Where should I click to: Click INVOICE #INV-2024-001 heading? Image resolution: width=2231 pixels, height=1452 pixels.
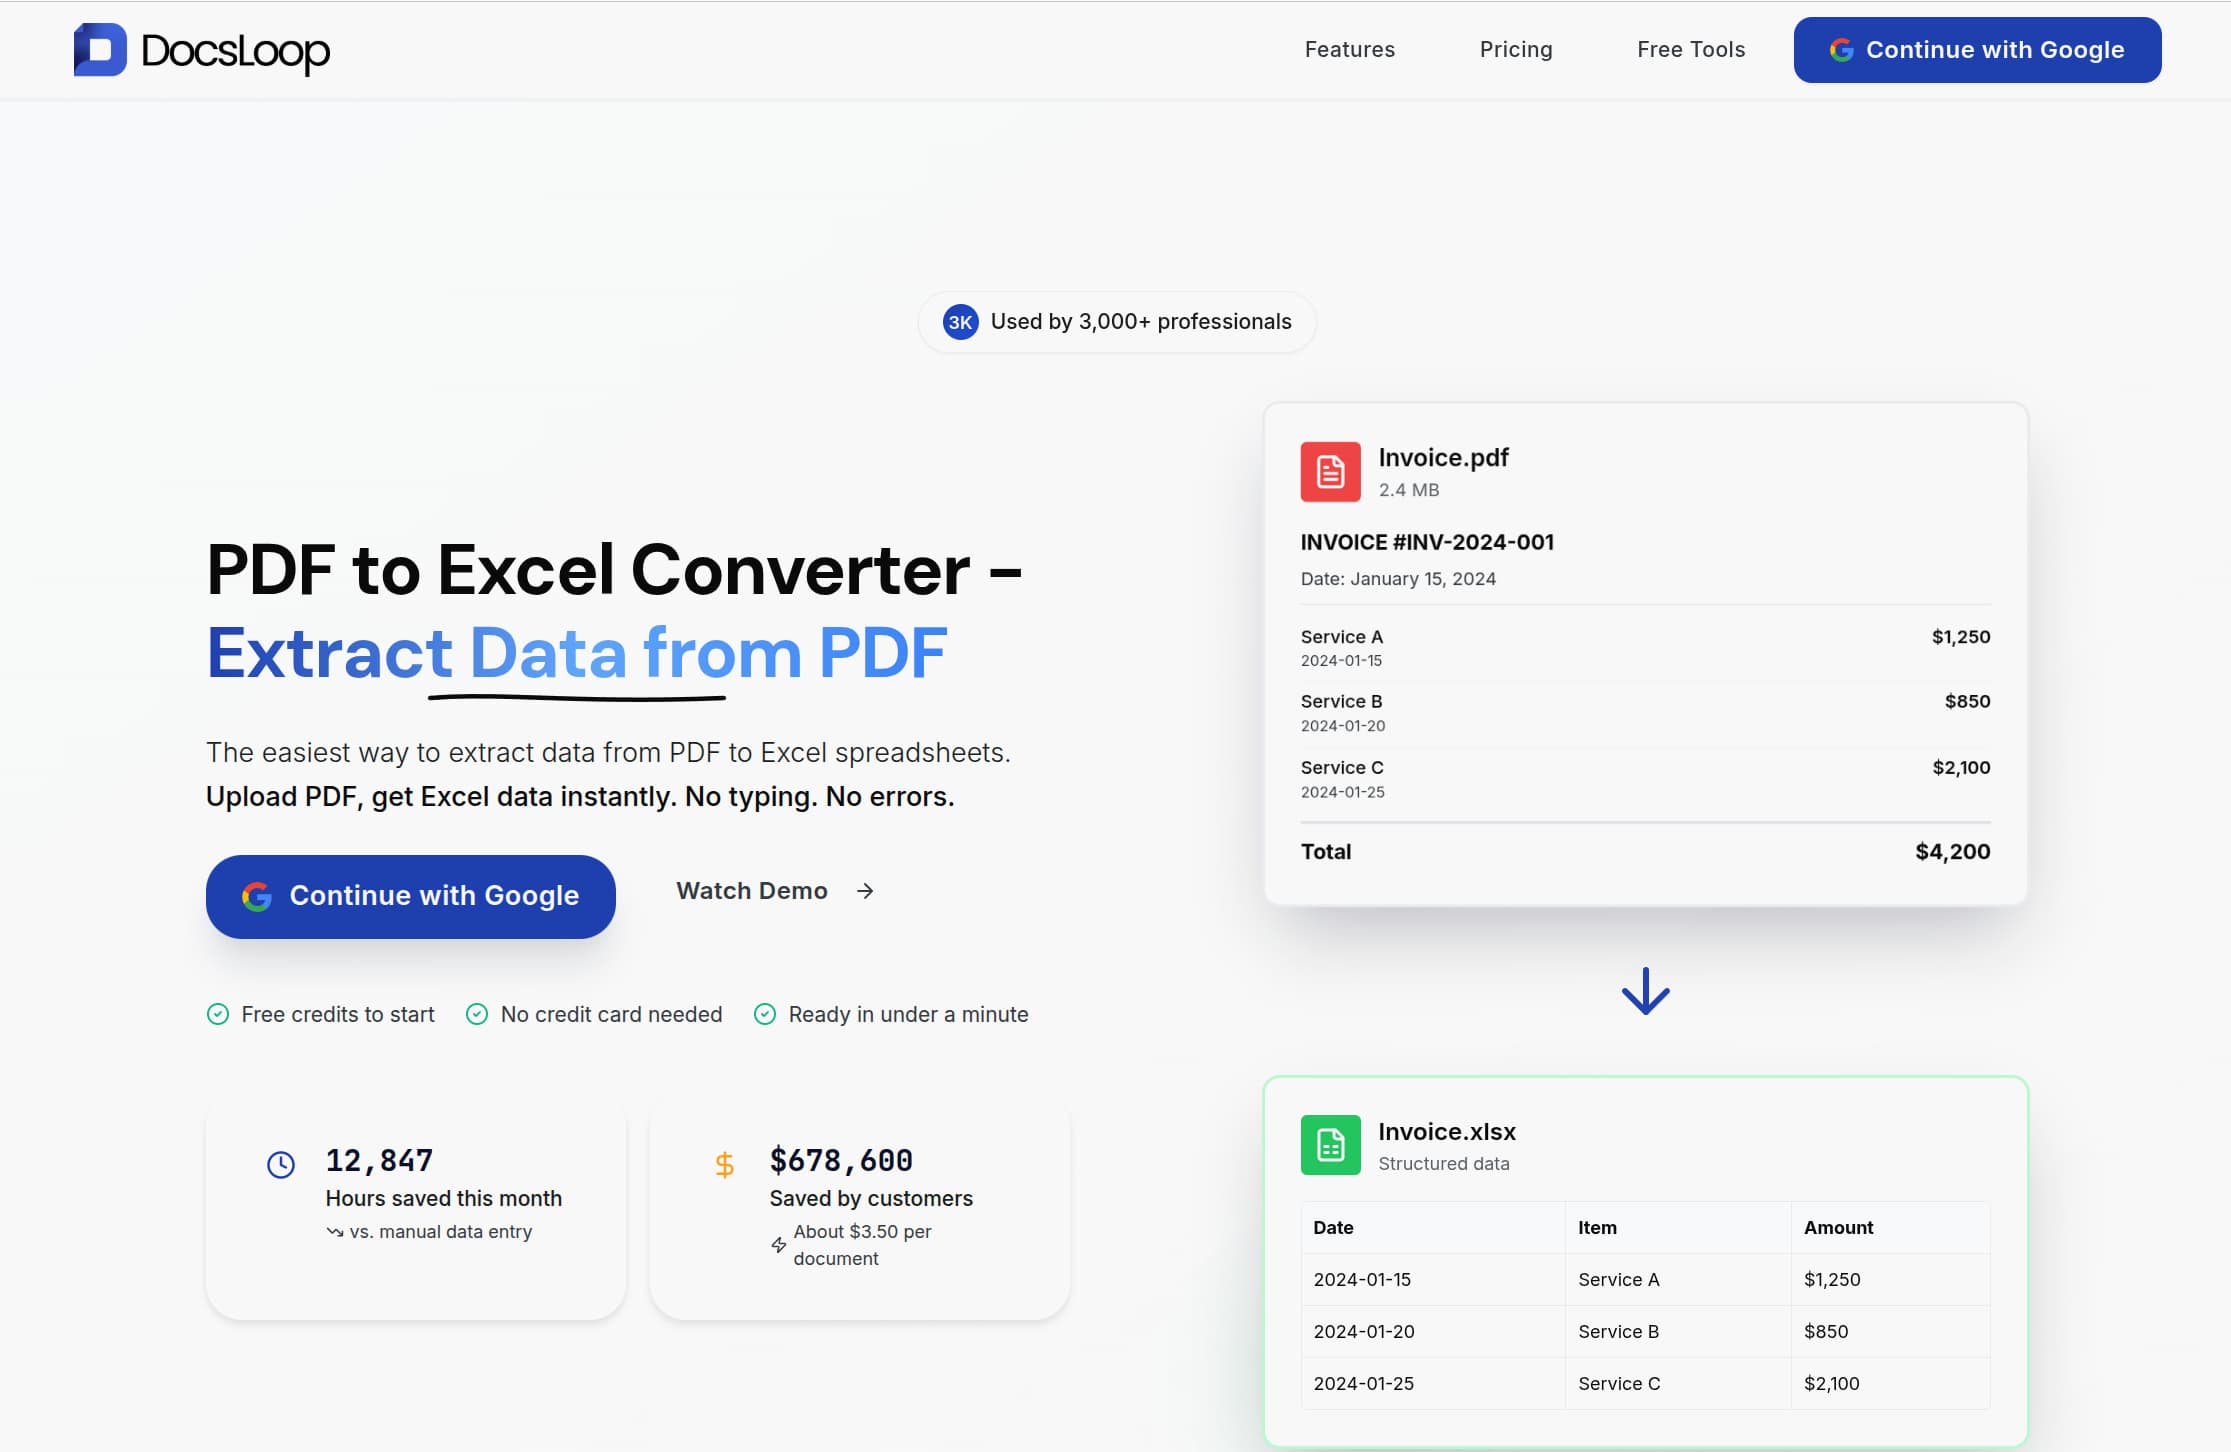click(1427, 542)
